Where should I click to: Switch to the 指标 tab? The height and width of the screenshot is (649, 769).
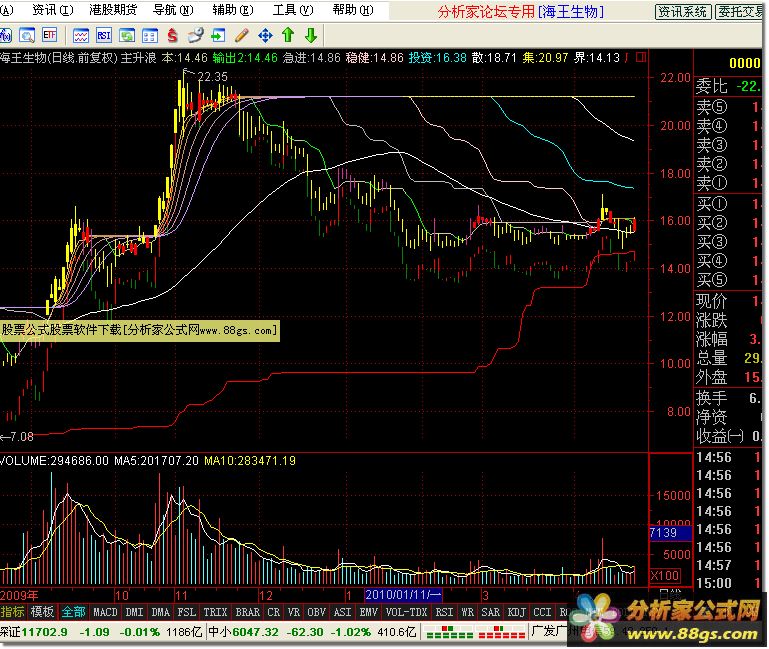click(x=13, y=612)
